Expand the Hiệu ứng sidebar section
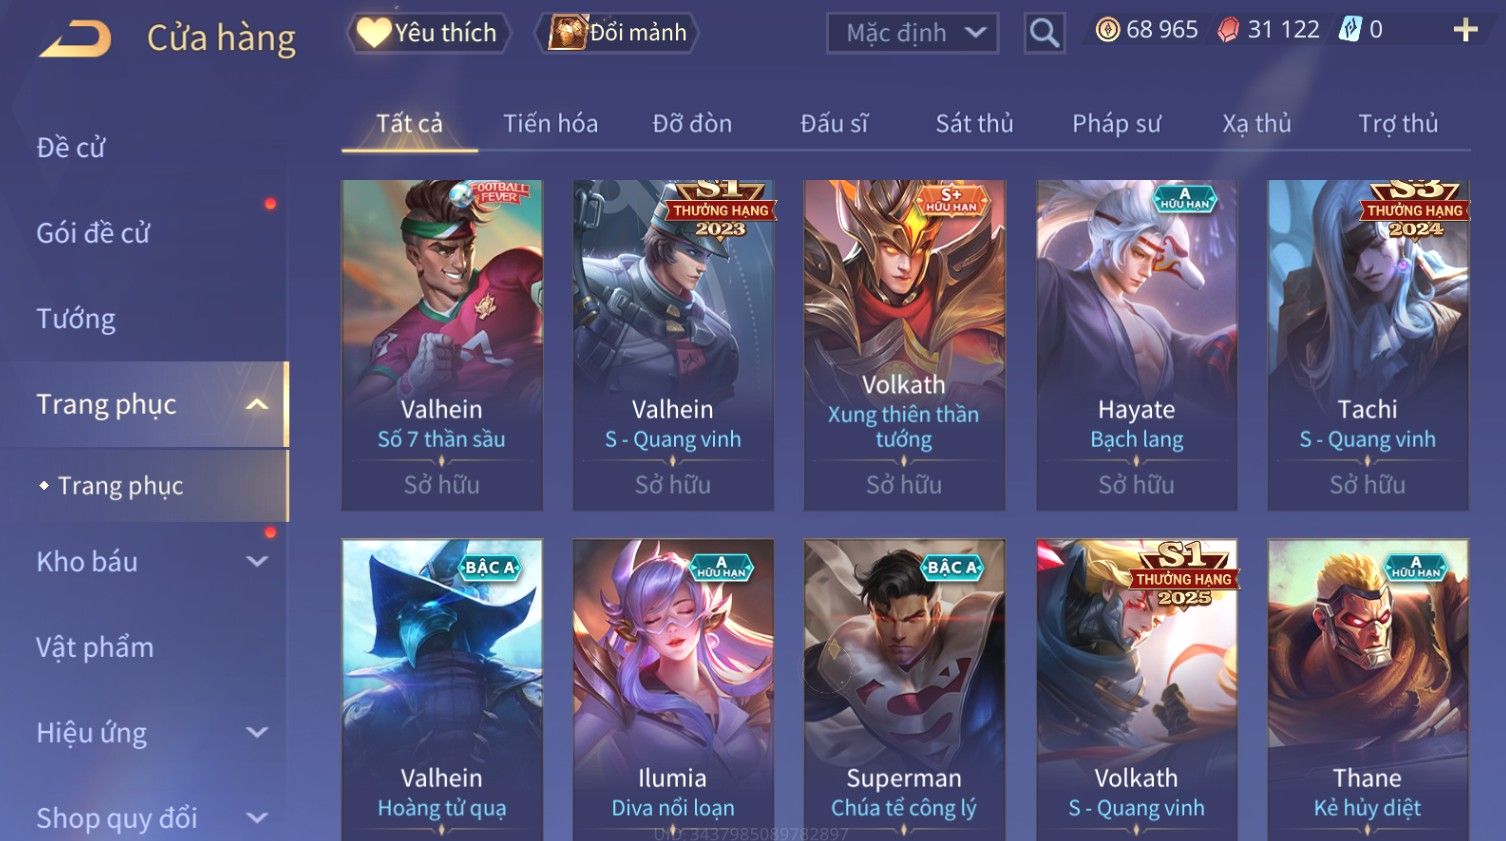1506x841 pixels. pos(257,733)
